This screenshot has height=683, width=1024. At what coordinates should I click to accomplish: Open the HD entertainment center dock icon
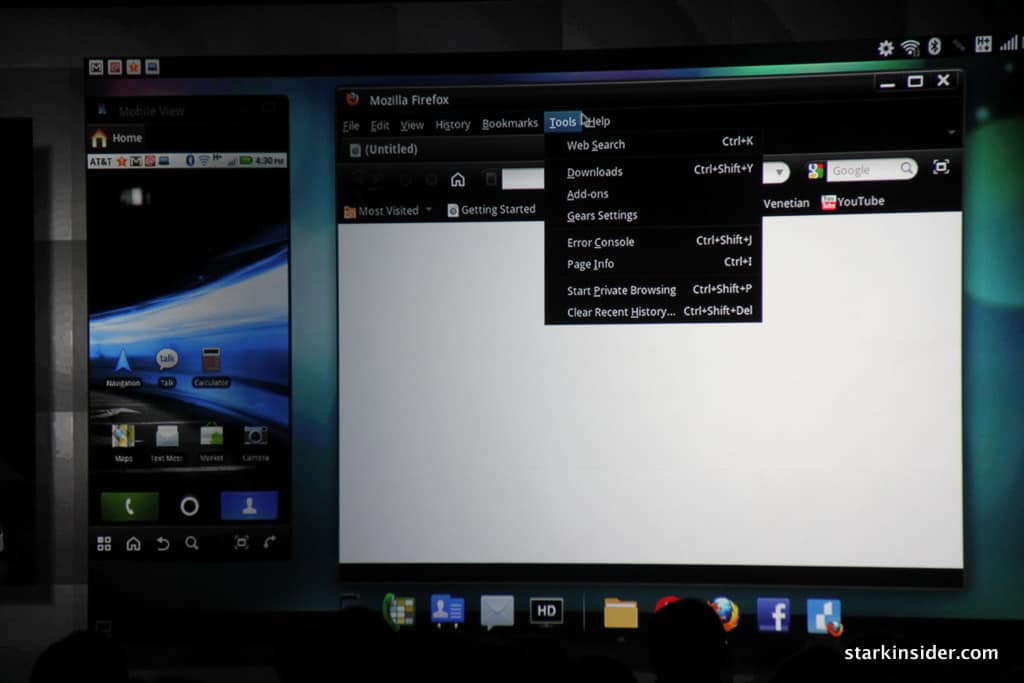[x=547, y=611]
